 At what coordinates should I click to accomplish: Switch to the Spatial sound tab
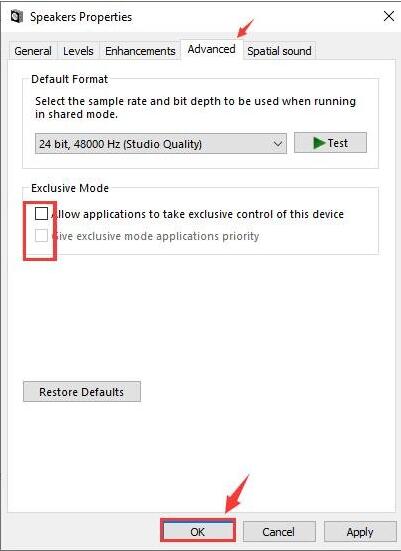point(279,51)
